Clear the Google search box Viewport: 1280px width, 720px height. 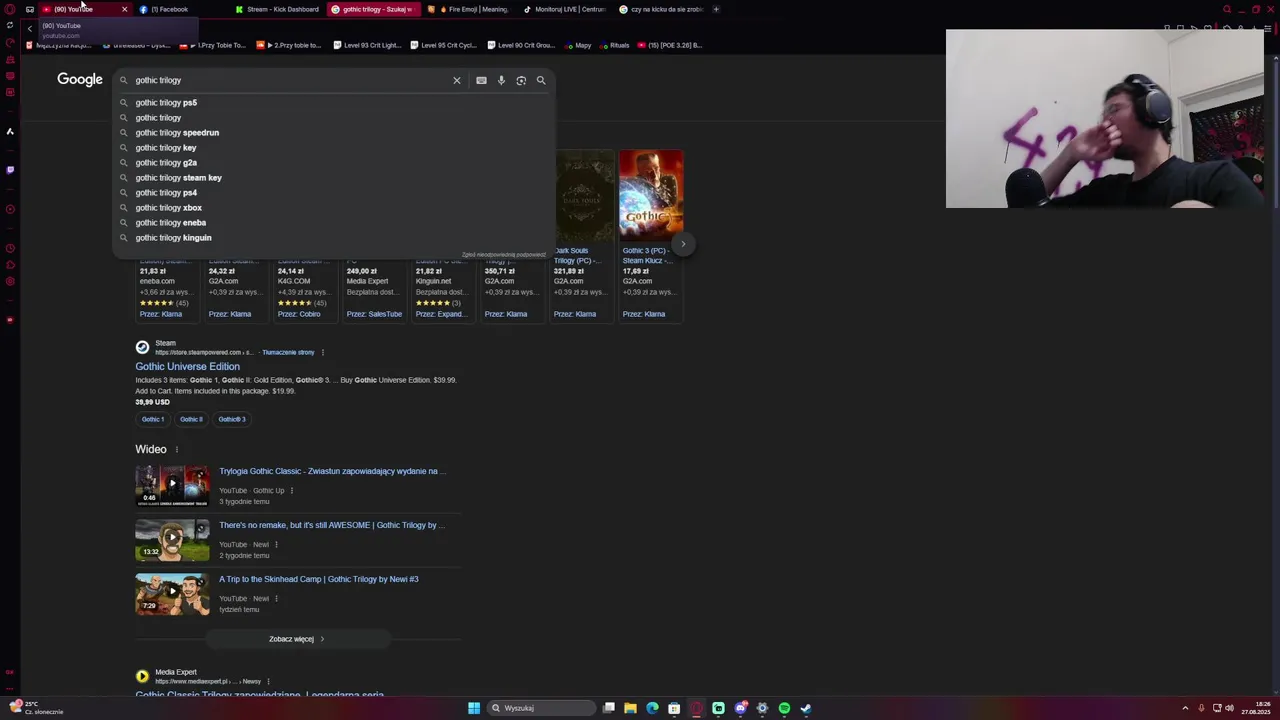(x=457, y=80)
